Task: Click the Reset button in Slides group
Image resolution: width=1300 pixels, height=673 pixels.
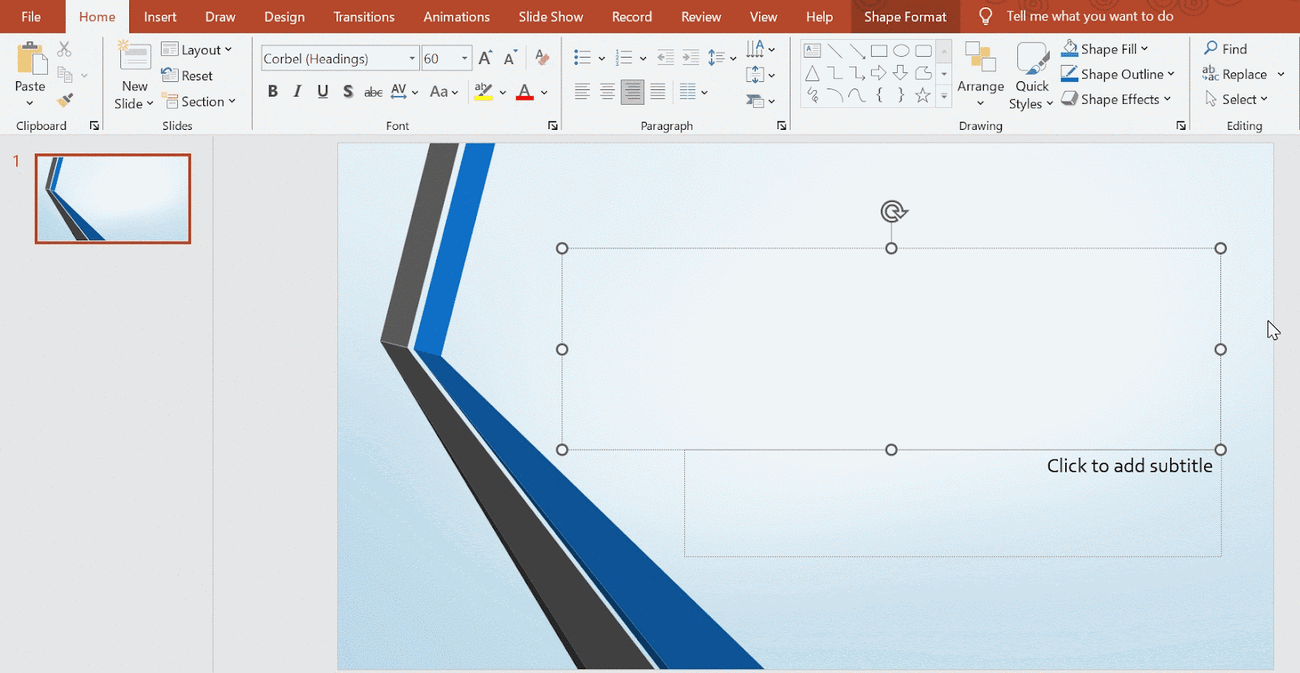Action: [187, 75]
